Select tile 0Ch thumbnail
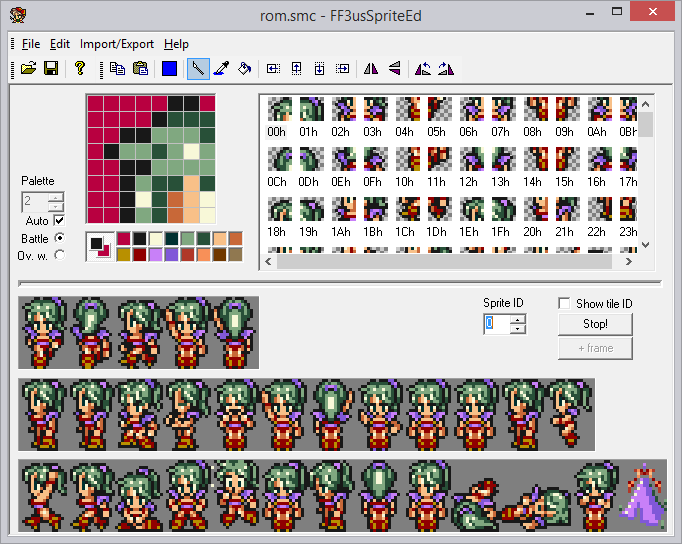This screenshot has height=544, width=682. pyautogui.click(x=280, y=159)
